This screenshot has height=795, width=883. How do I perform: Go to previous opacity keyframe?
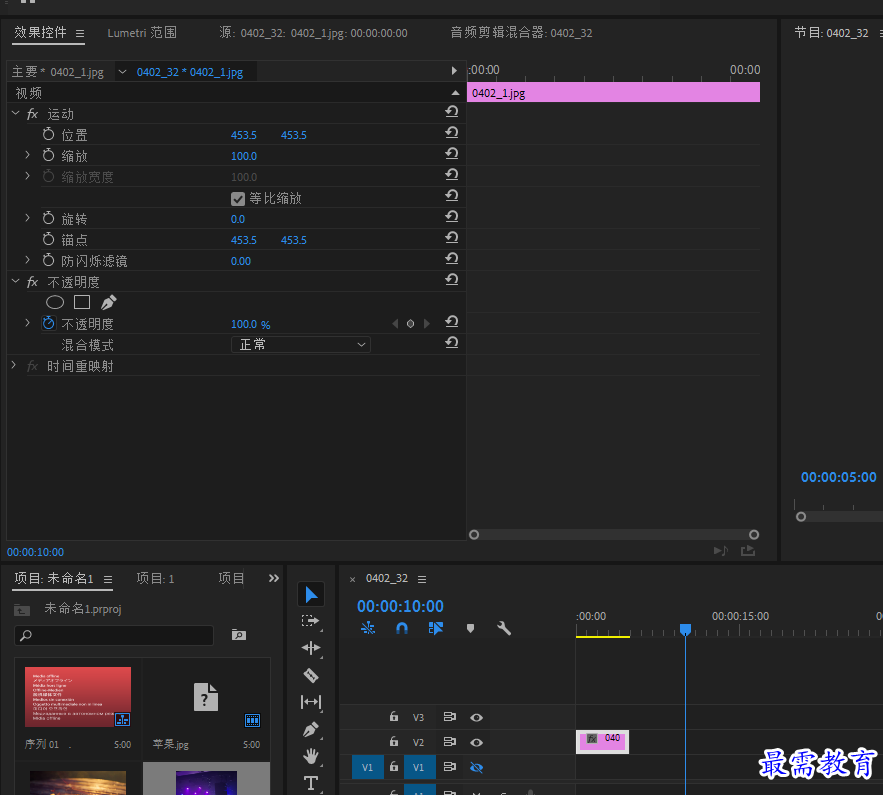[x=395, y=324]
